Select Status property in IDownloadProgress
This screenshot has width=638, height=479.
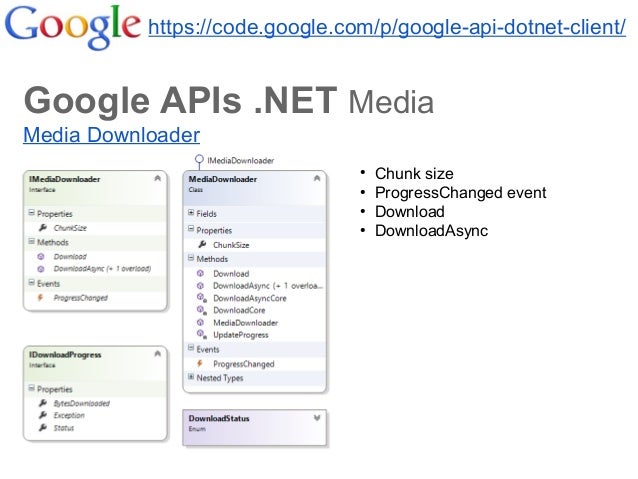[64, 428]
